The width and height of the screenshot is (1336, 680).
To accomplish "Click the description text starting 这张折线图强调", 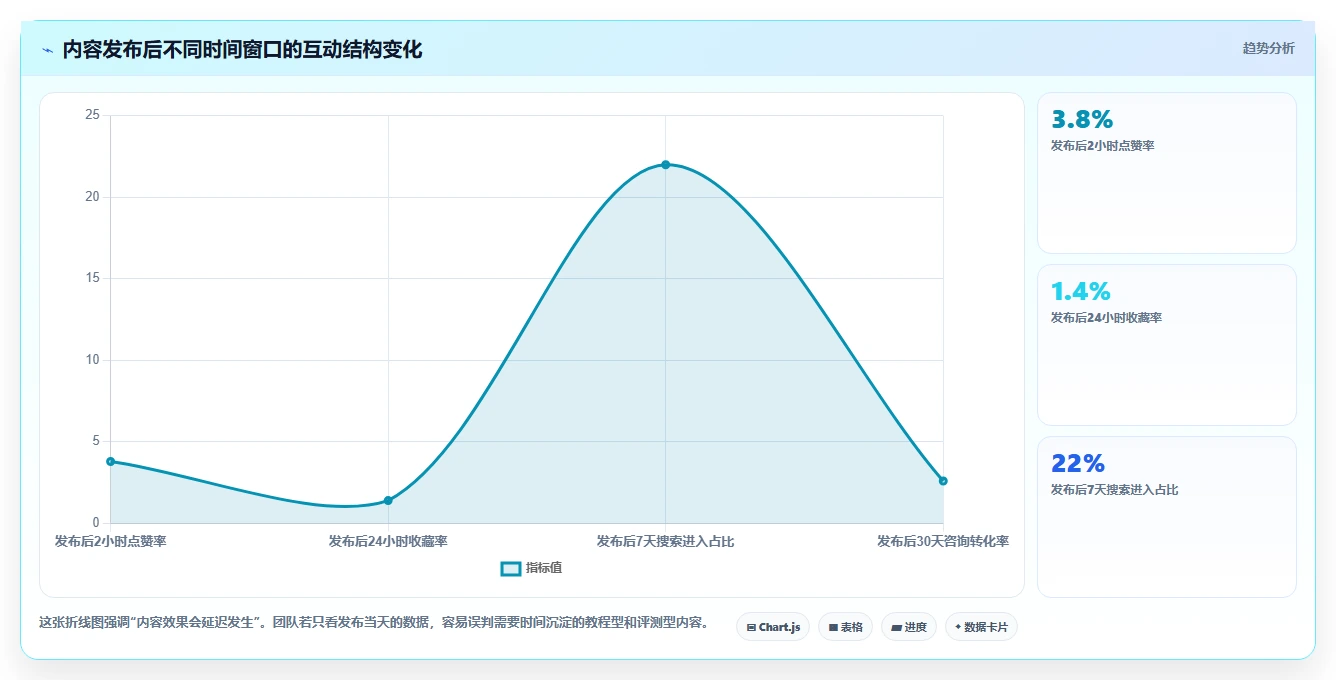I will (374, 622).
